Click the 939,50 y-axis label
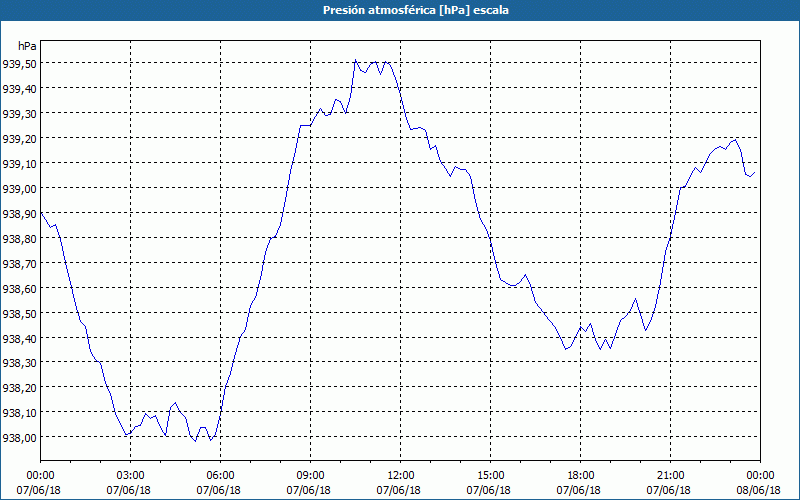The width and height of the screenshot is (800, 500). (19, 63)
